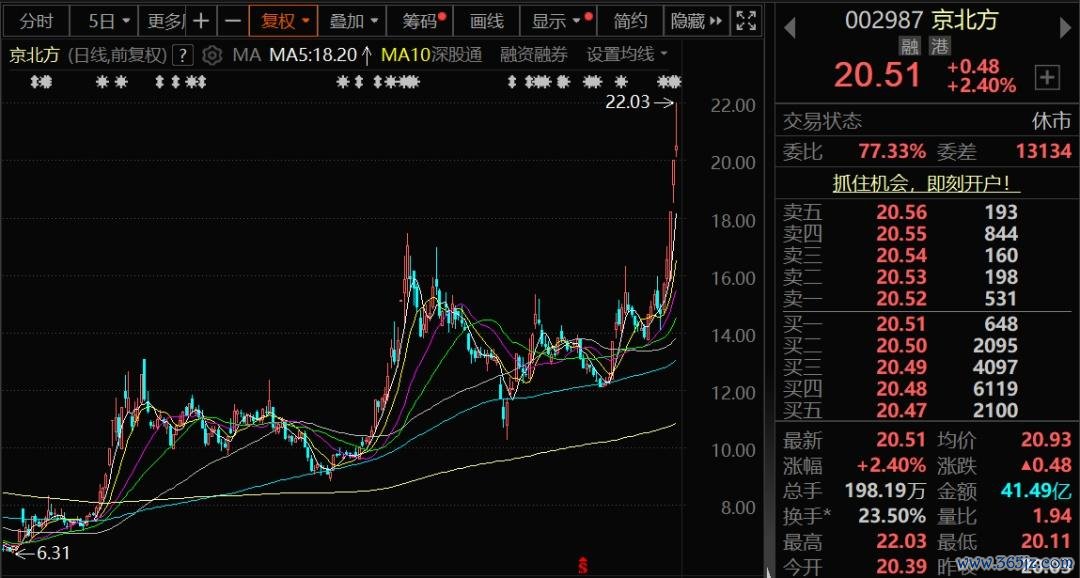Image resolution: width=1080 pixels, height=578 pixels.
Task: Expand the 叠加 overlay dropdown
Action: (354, 21)
